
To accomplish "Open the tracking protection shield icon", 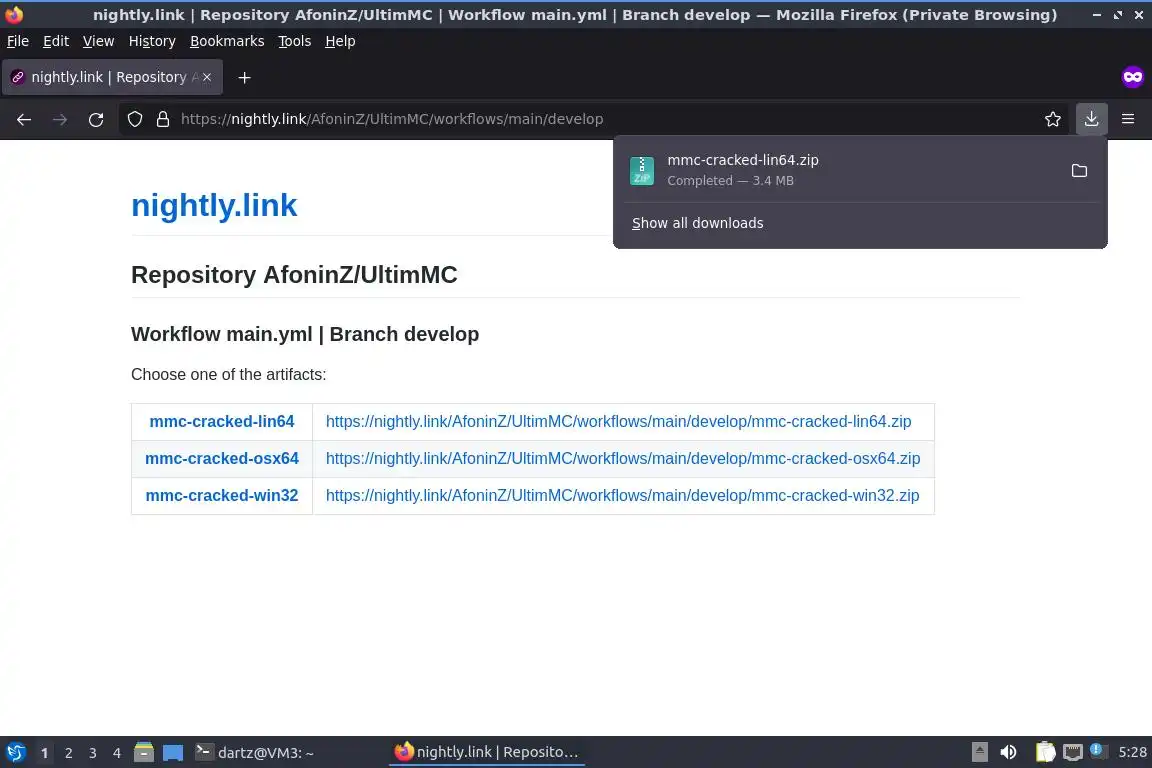I will (134, 119).
